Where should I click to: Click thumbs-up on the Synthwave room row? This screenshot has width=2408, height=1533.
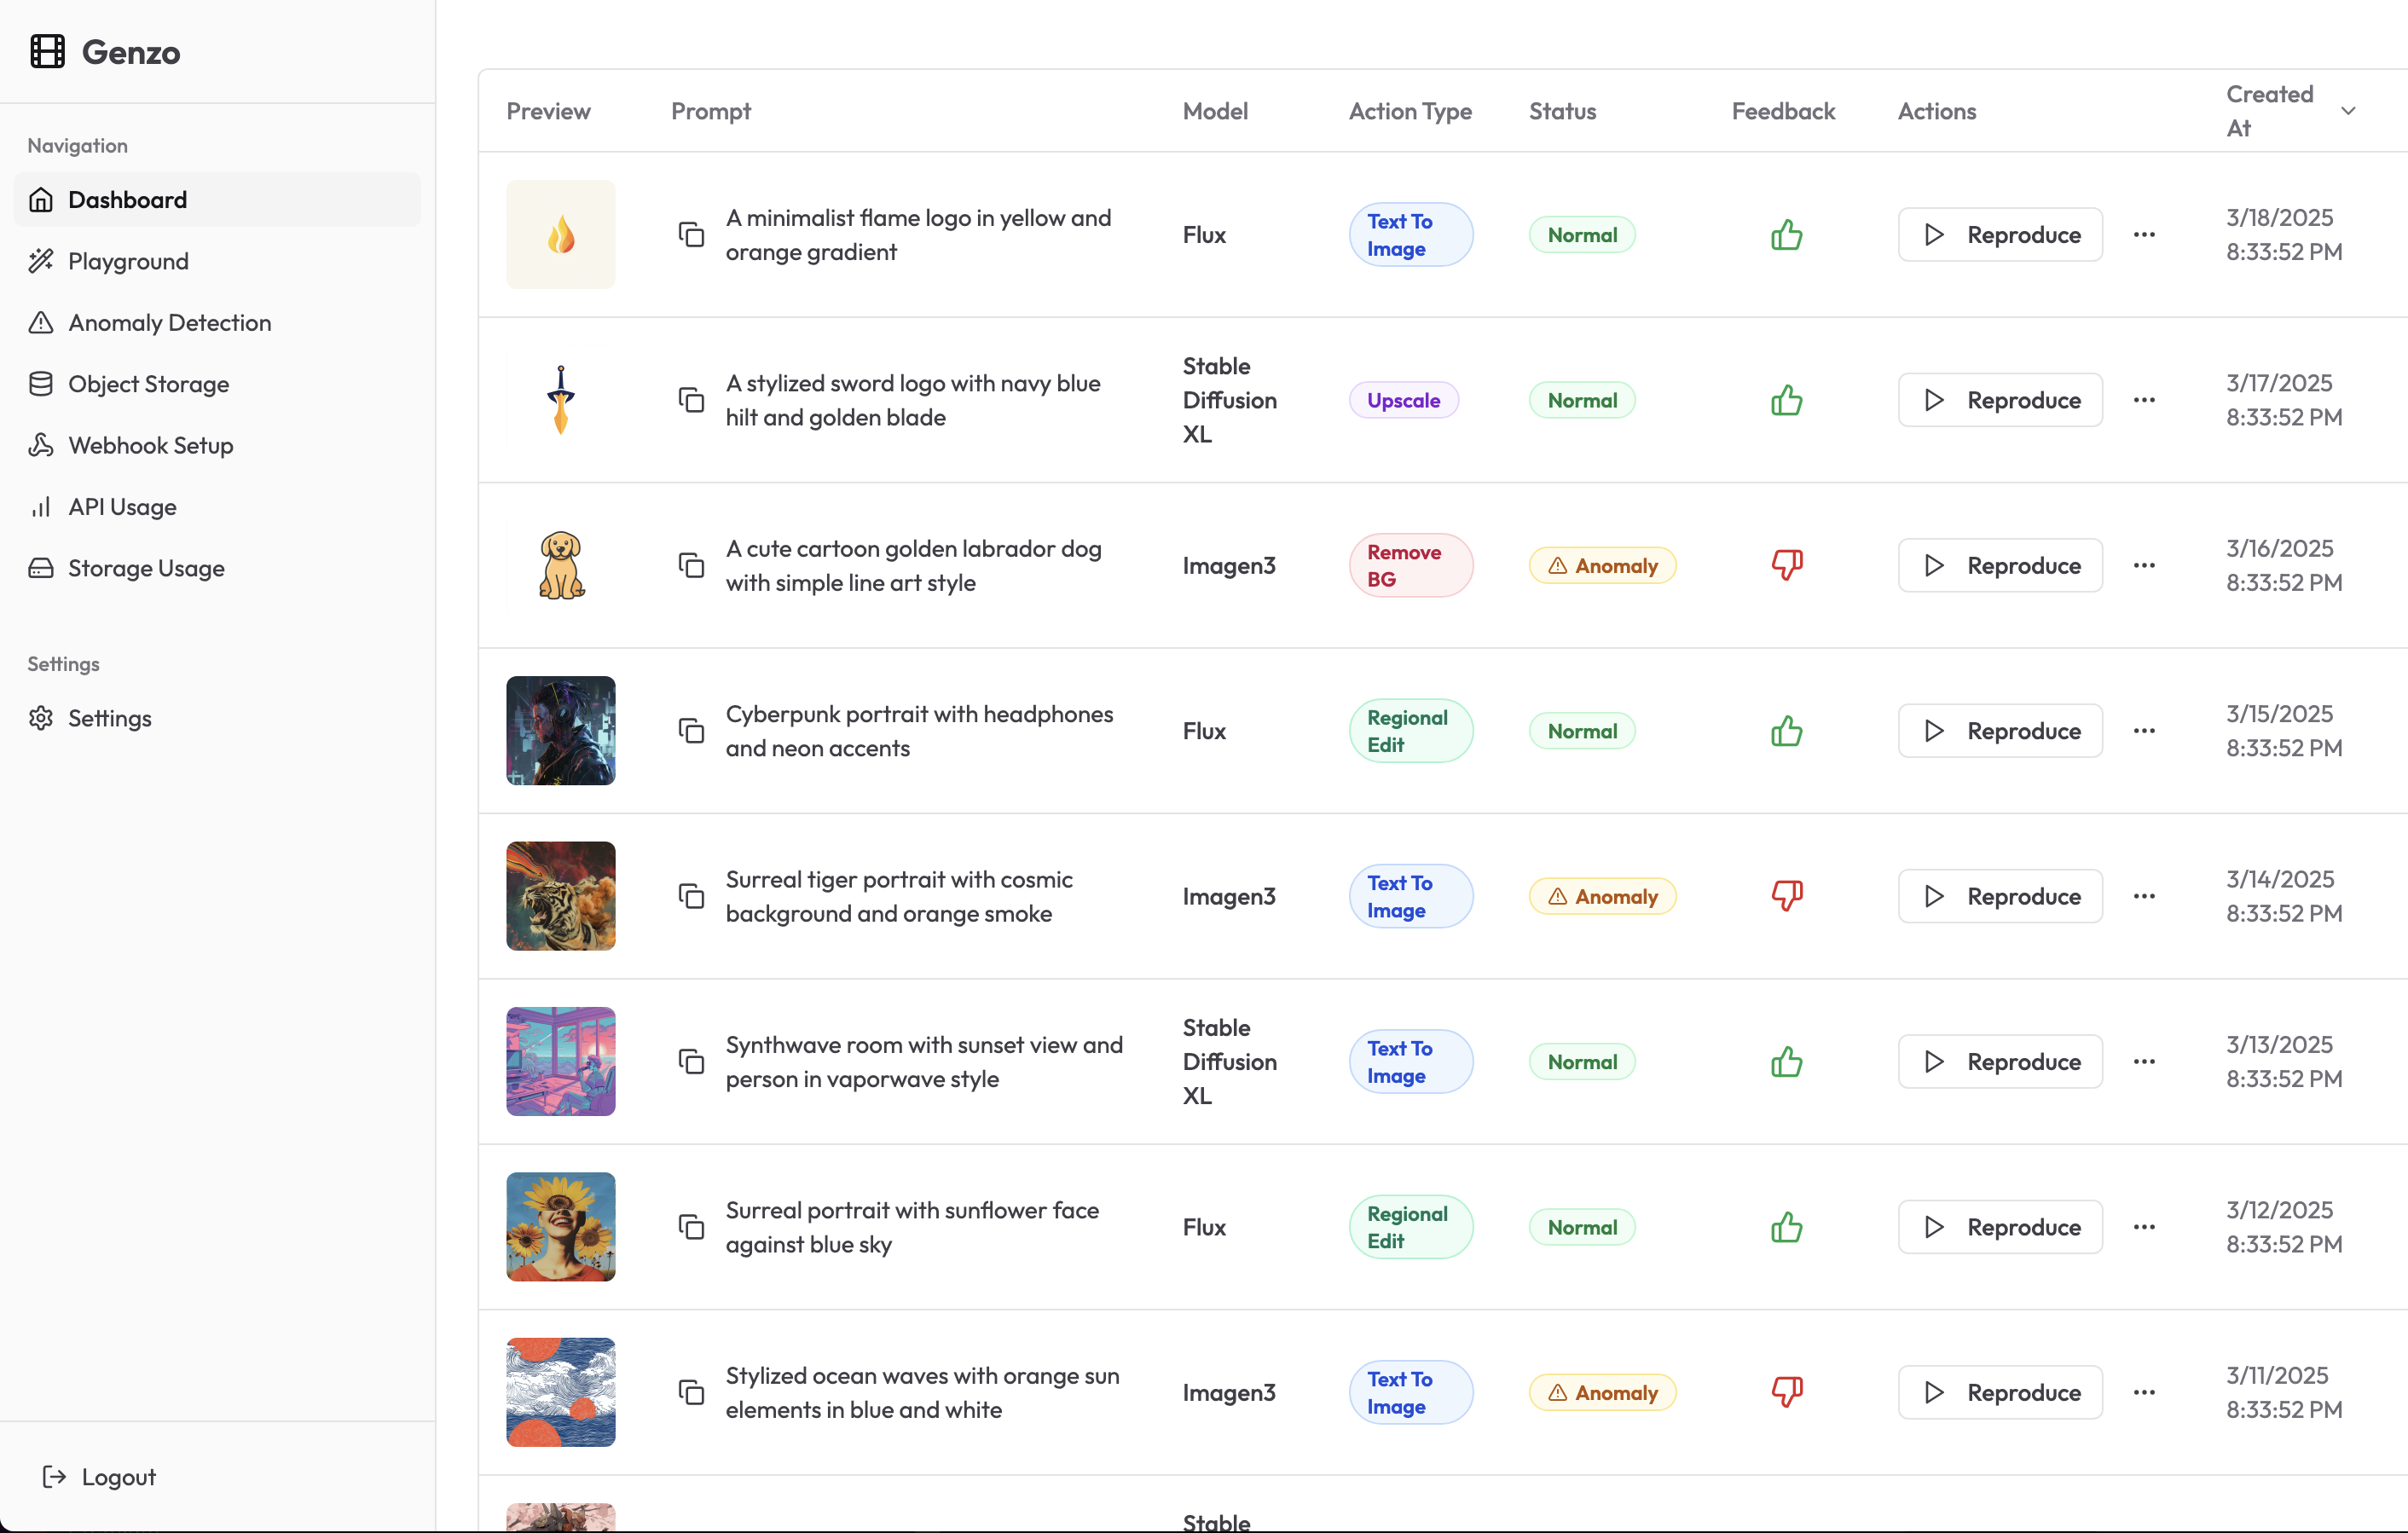click(x=1786, y=1061)
